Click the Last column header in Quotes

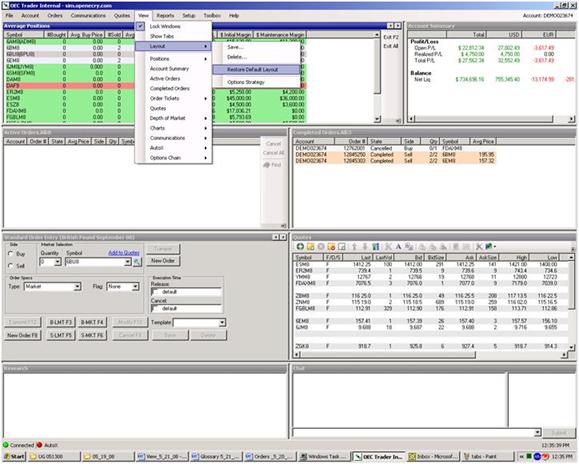[x=356, y=257]
